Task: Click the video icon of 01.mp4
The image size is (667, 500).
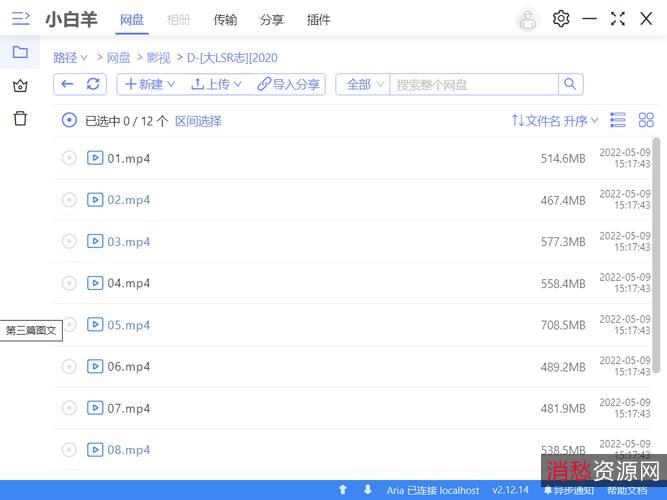Action: [x=95, y=158]
